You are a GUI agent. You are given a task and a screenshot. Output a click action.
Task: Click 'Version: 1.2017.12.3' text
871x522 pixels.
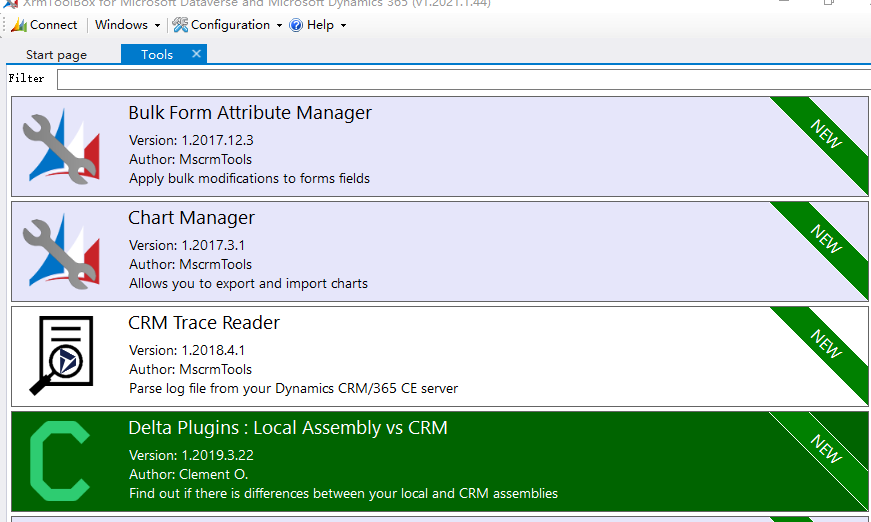(x=191, y=140)
